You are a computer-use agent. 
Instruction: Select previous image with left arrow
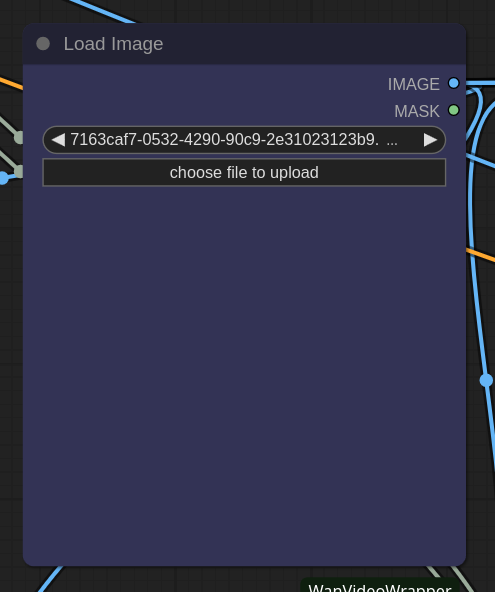[58, 140]
